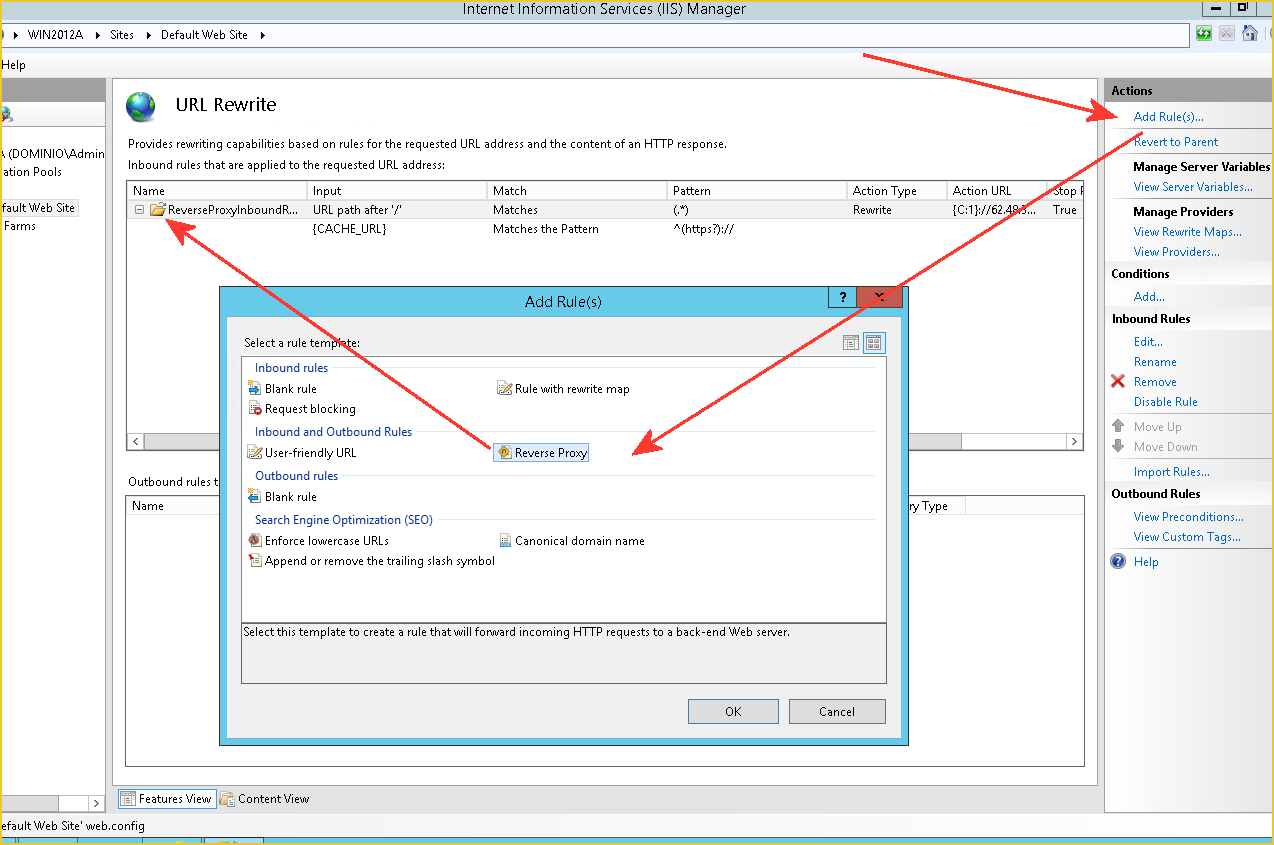Click the "Matches the Pattern" cell

(546, 229)
